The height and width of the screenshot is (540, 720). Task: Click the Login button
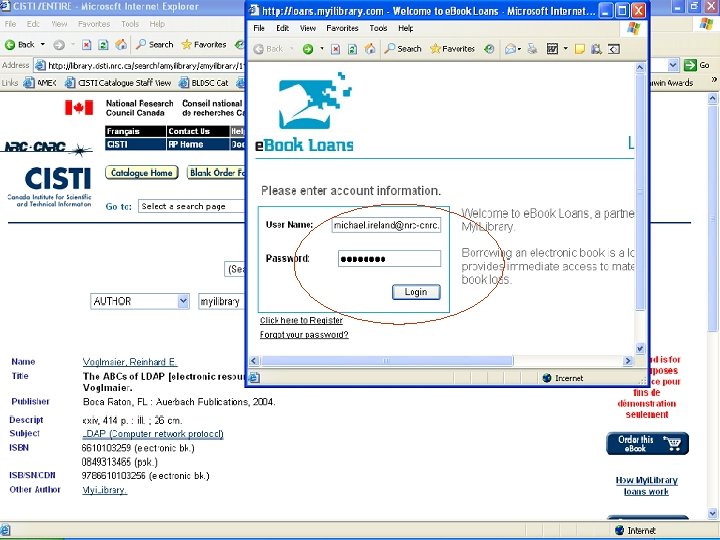(x=416, y=292)
